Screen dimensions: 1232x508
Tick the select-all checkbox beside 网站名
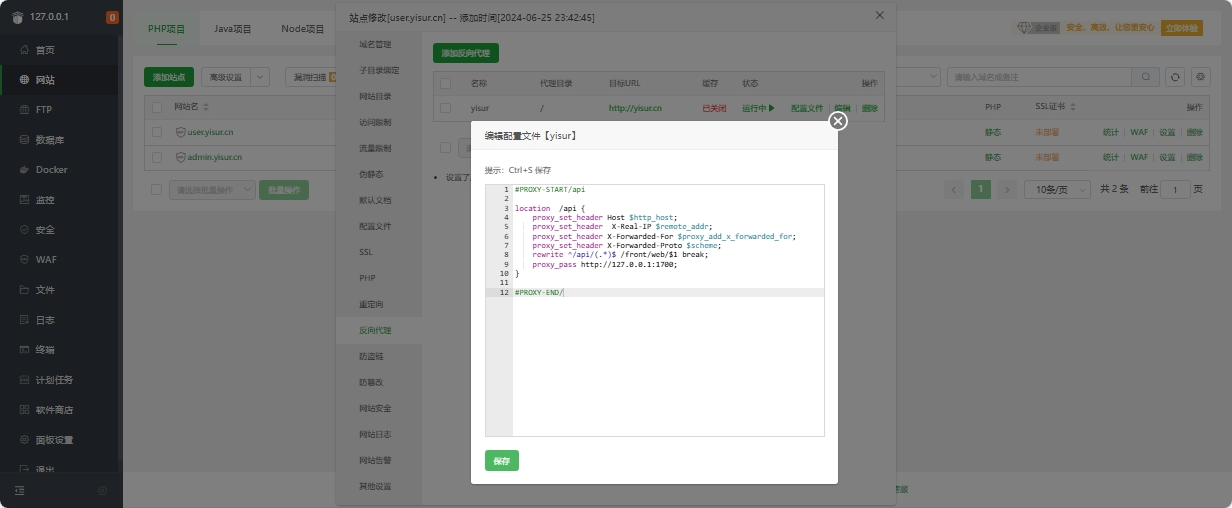pos(157,106)
